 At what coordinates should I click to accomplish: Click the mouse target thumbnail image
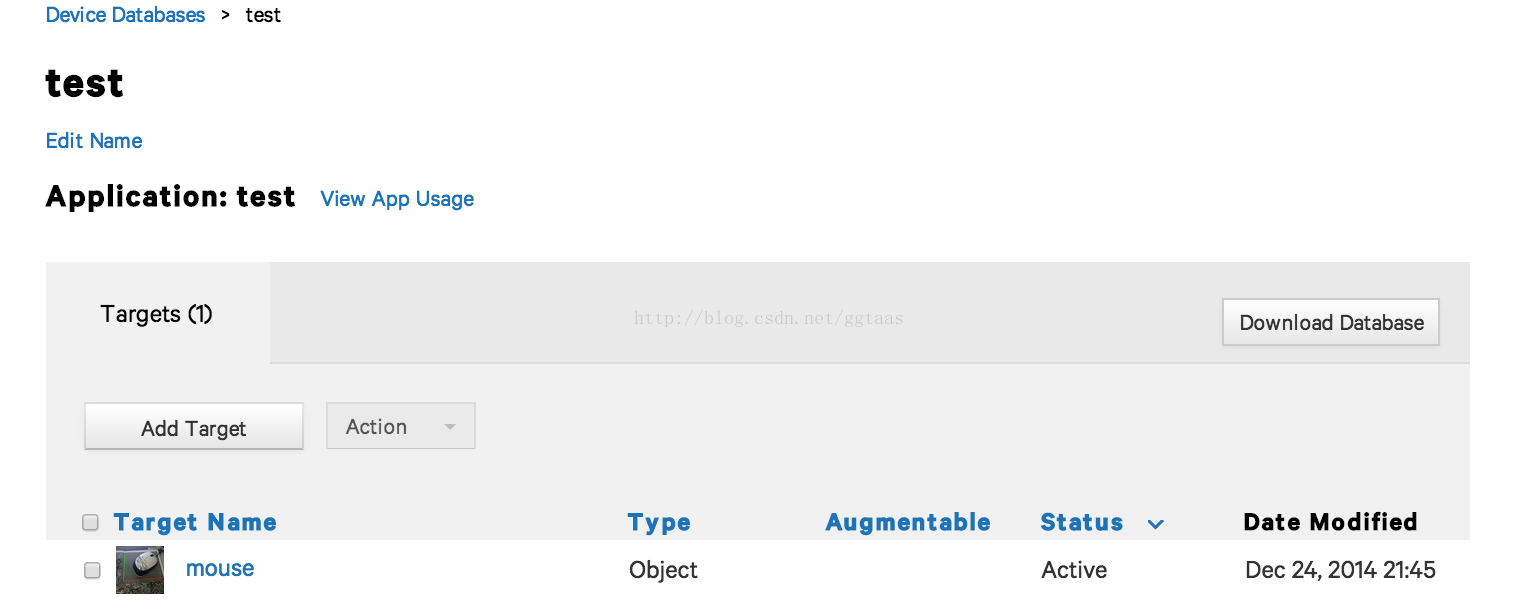coord(140,570)
